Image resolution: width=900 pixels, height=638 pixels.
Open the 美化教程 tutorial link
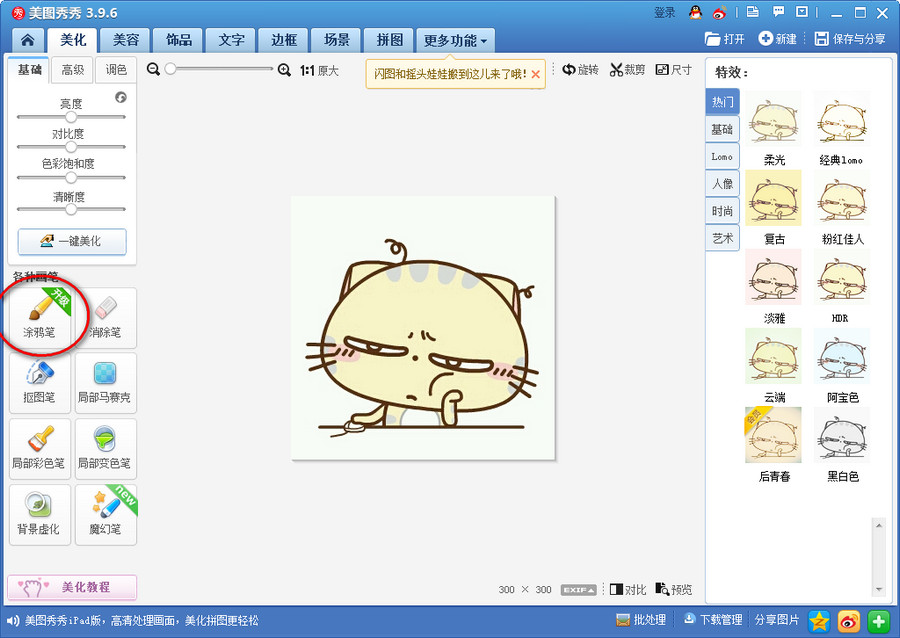point(72,587)
